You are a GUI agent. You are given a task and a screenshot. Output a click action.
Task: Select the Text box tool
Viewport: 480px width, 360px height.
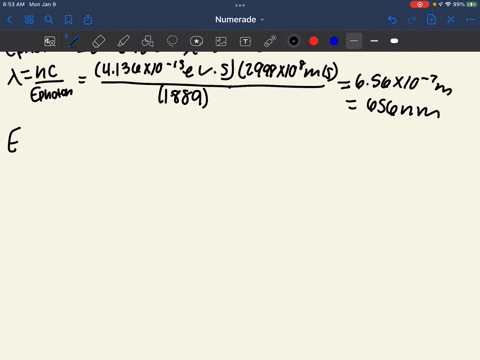point(245,41)
